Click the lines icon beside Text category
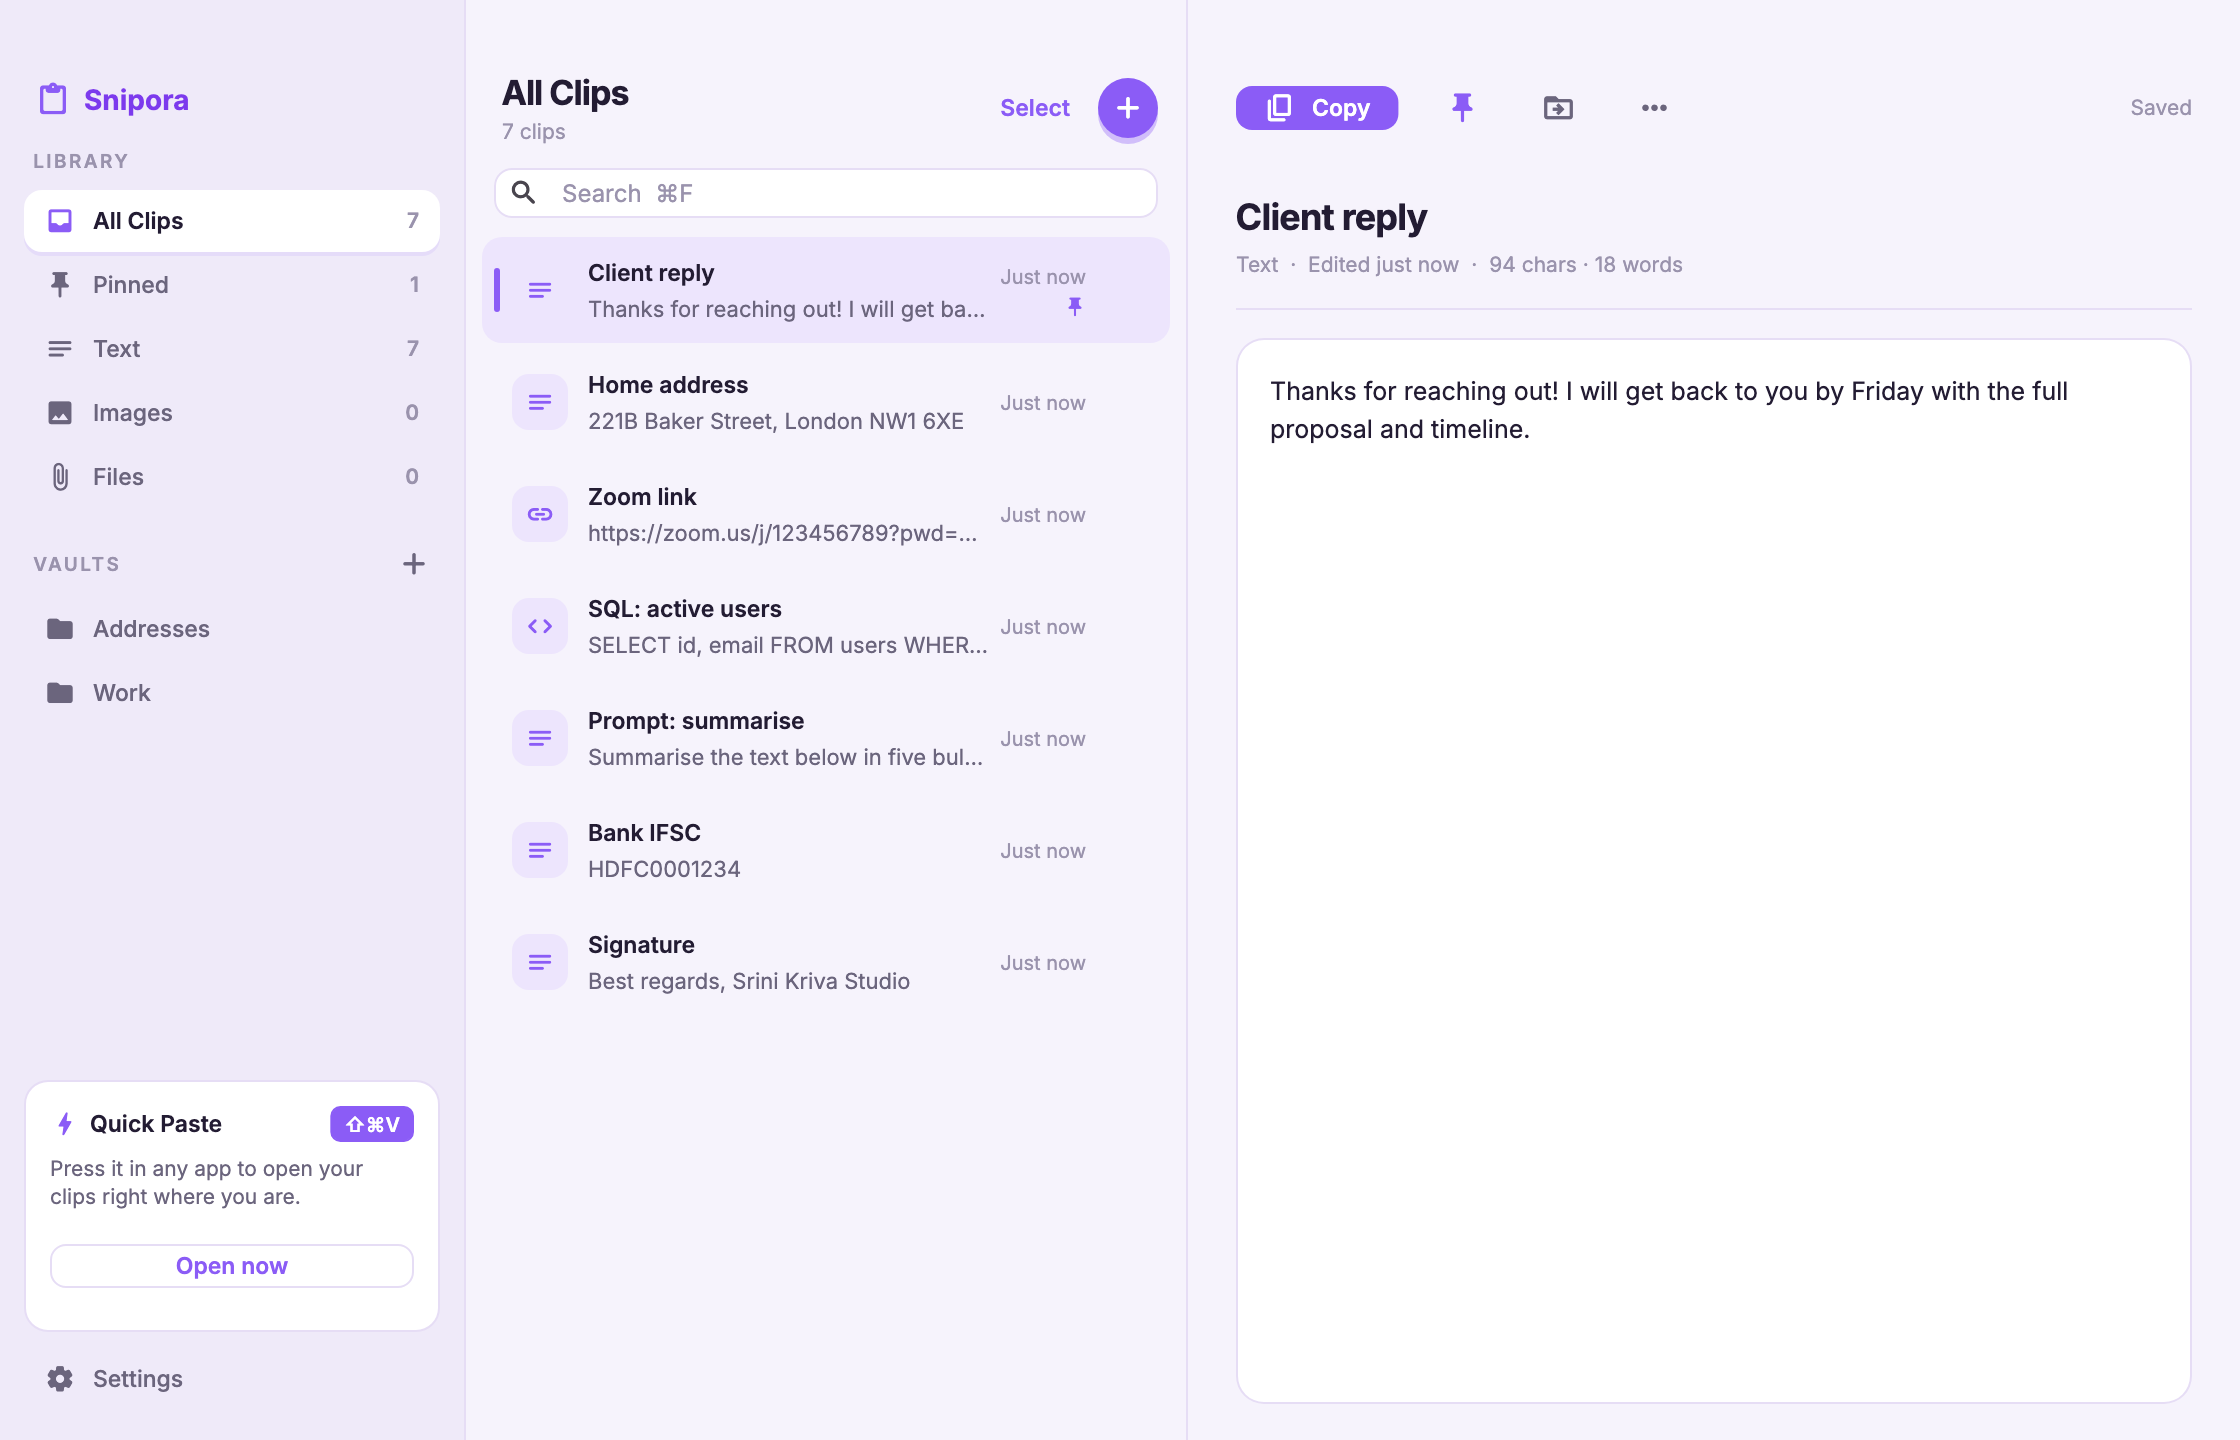The height and width of the screenshot is (1440, 2240). [x=60, y=349]
